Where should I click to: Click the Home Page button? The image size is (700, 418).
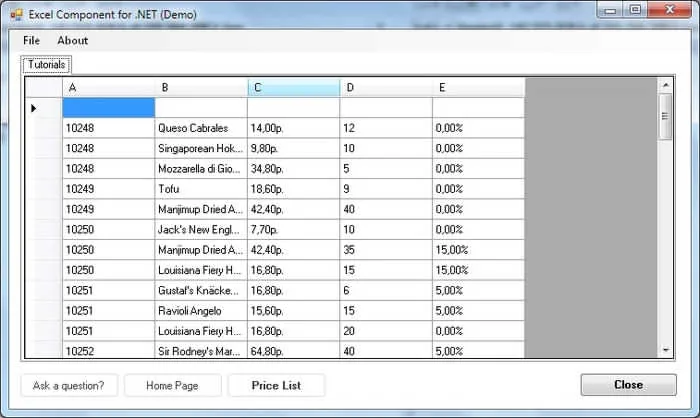[x=172, y=385]
